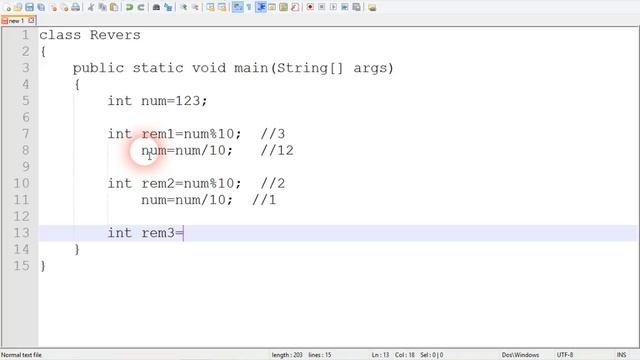This screenshot has width=640, height=360.
Task: Toggle show all characters
Action: click(249, 7)
